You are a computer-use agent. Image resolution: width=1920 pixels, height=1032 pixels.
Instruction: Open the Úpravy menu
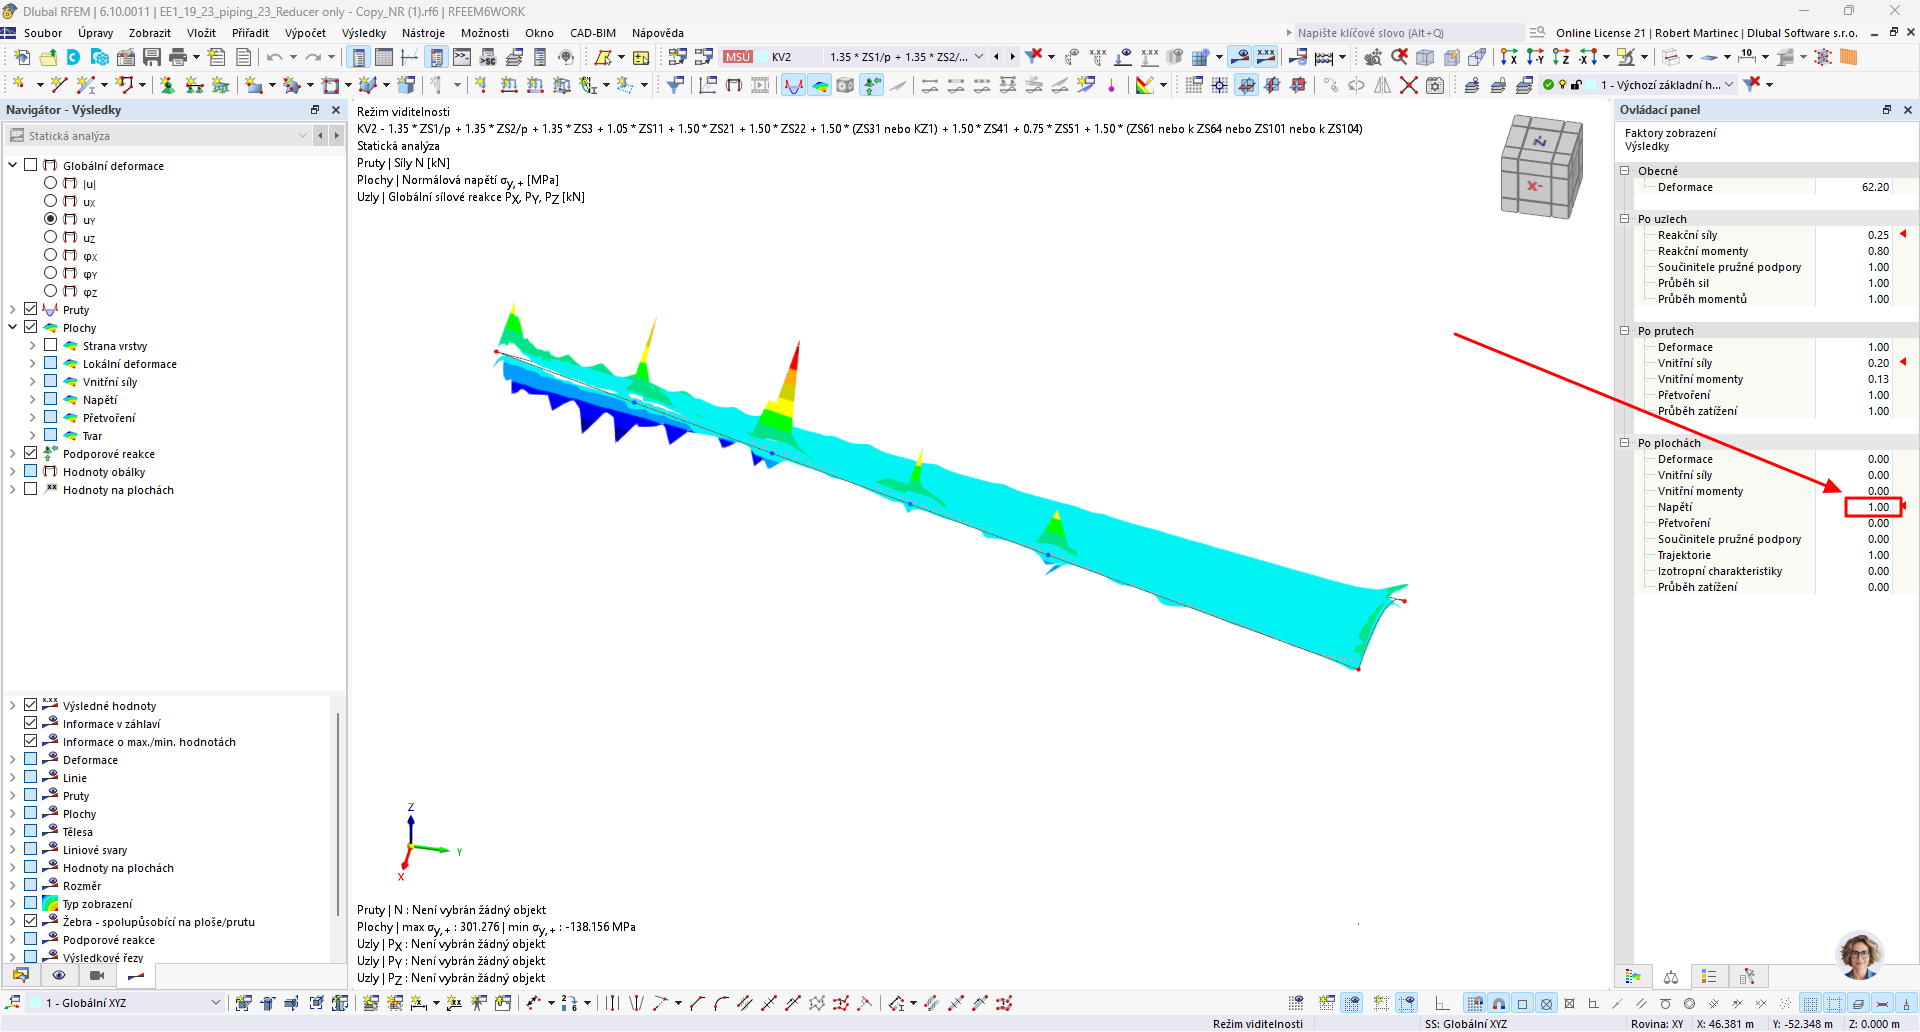pyautogui.click(x=96, y=33)
